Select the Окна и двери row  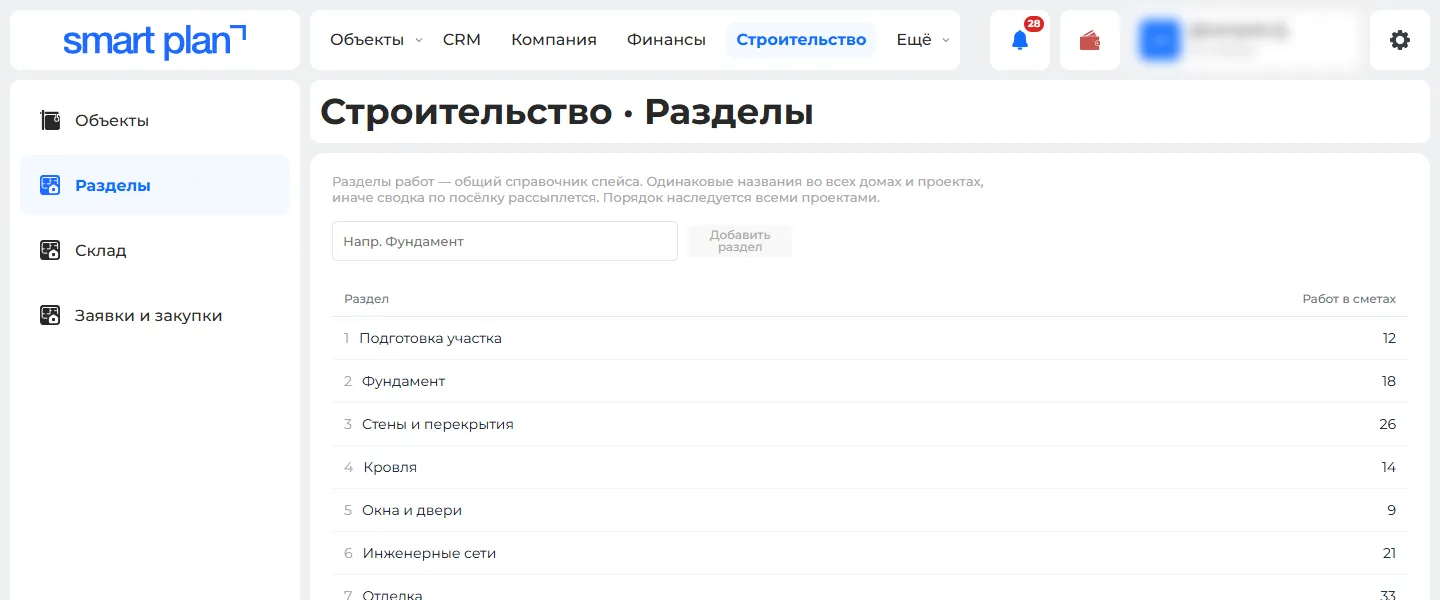point(870,510)
